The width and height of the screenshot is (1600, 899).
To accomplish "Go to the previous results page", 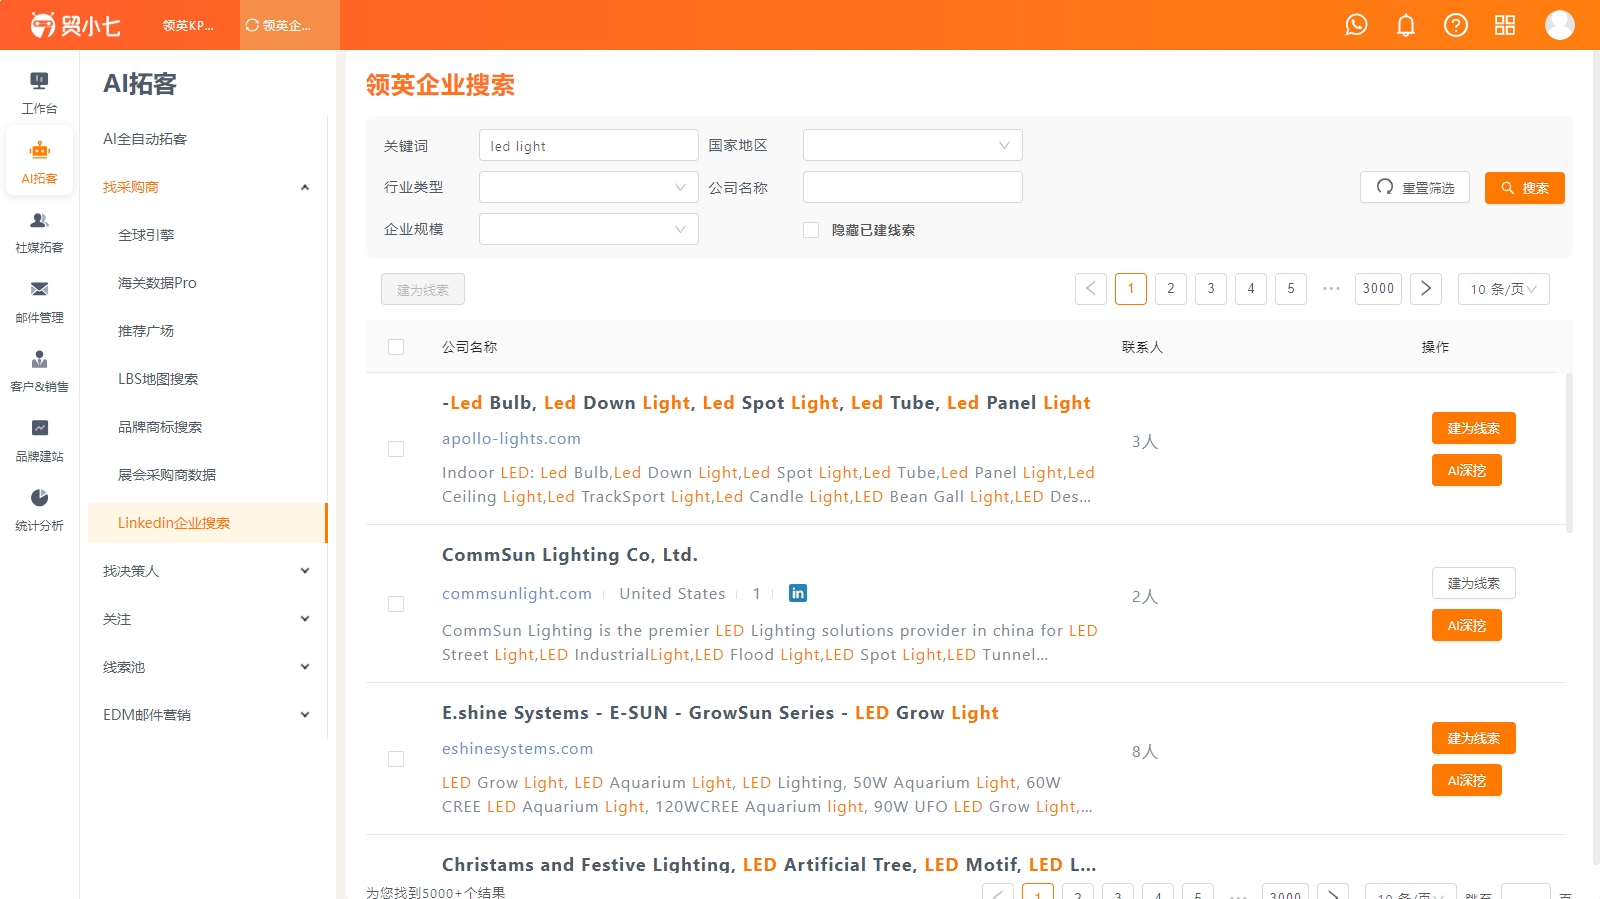I will point(1091,289).
